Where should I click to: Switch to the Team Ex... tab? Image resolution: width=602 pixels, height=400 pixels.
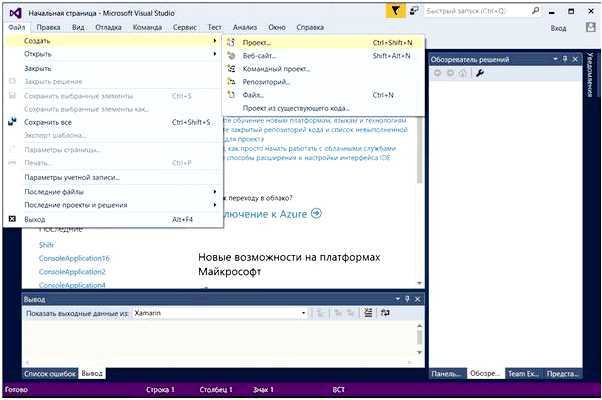click(524, 374)
